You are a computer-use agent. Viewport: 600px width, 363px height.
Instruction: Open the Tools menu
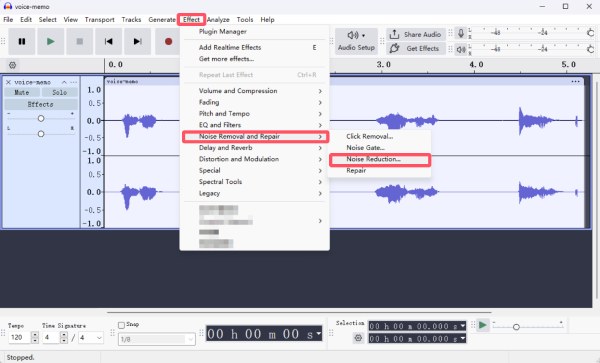(245, 20)
